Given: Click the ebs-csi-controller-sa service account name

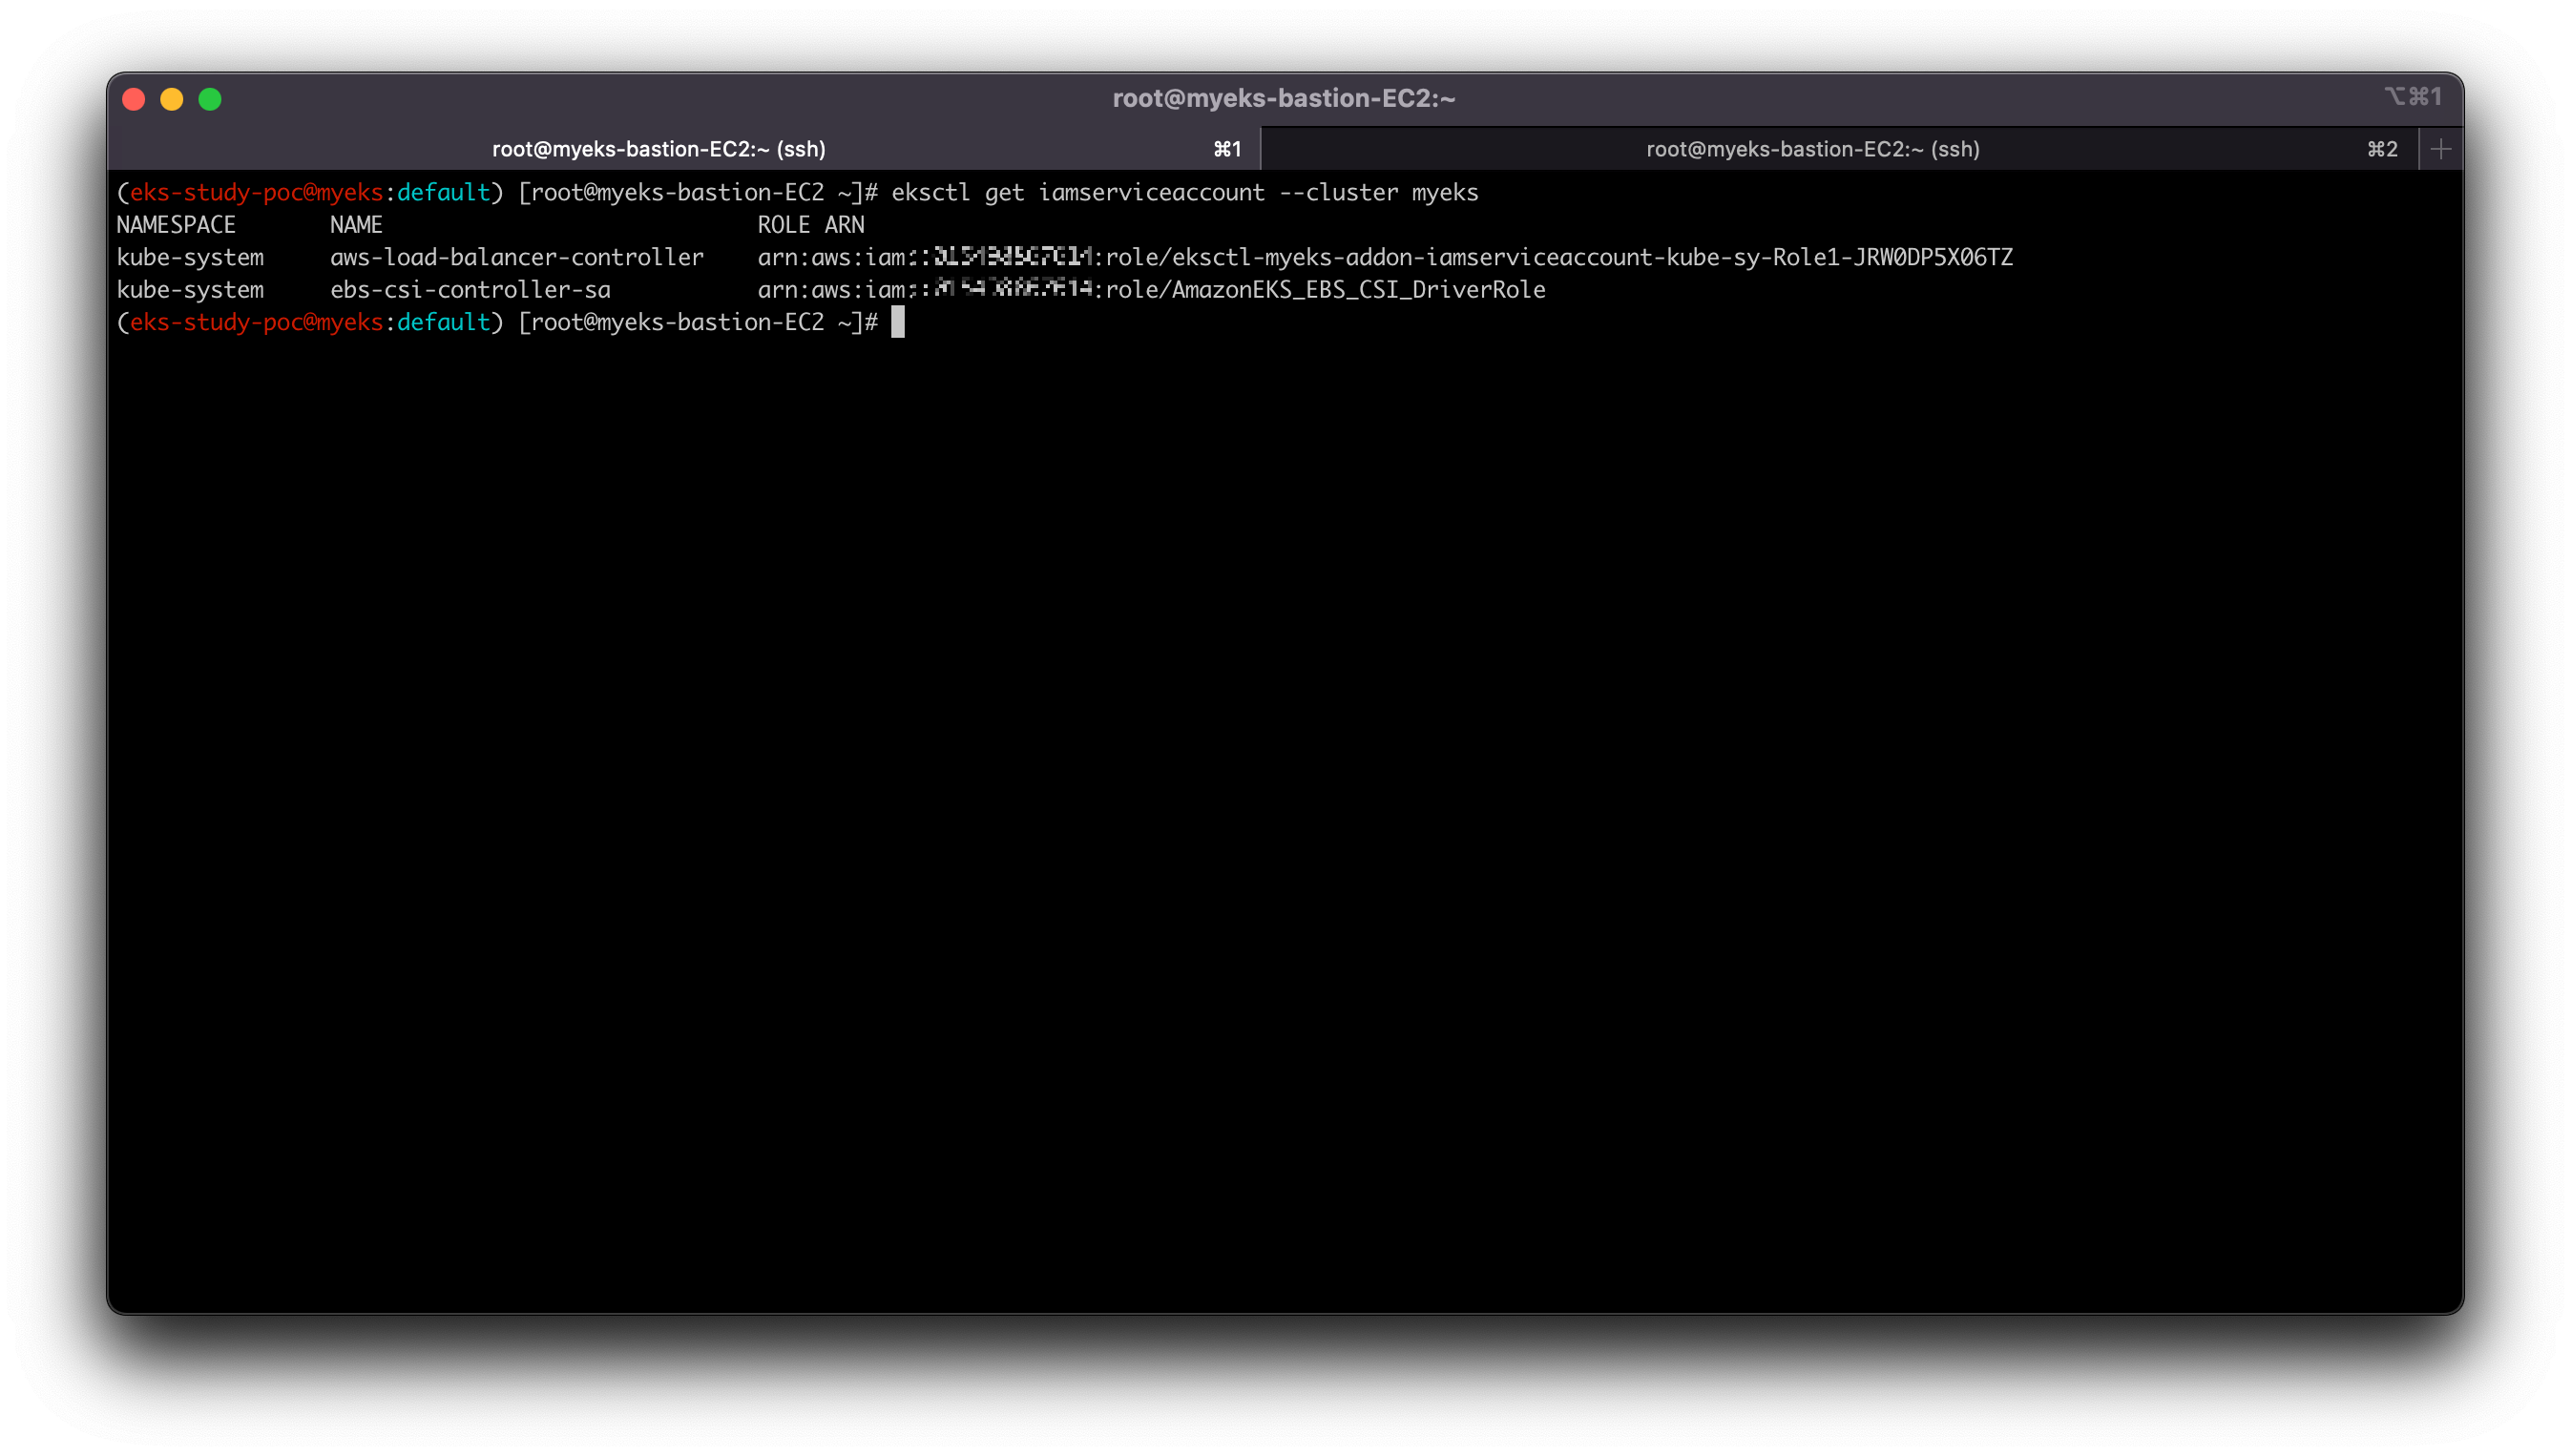Looking at the screenshot, I should [x=470, y=290].
